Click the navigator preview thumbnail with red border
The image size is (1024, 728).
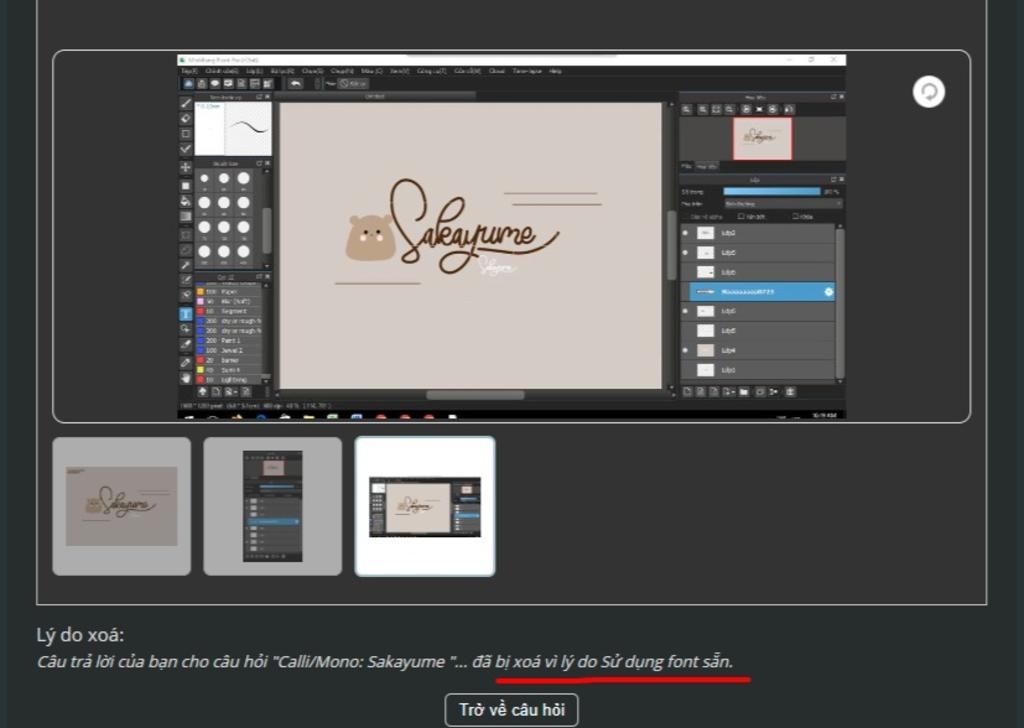(x=762, y=138)
